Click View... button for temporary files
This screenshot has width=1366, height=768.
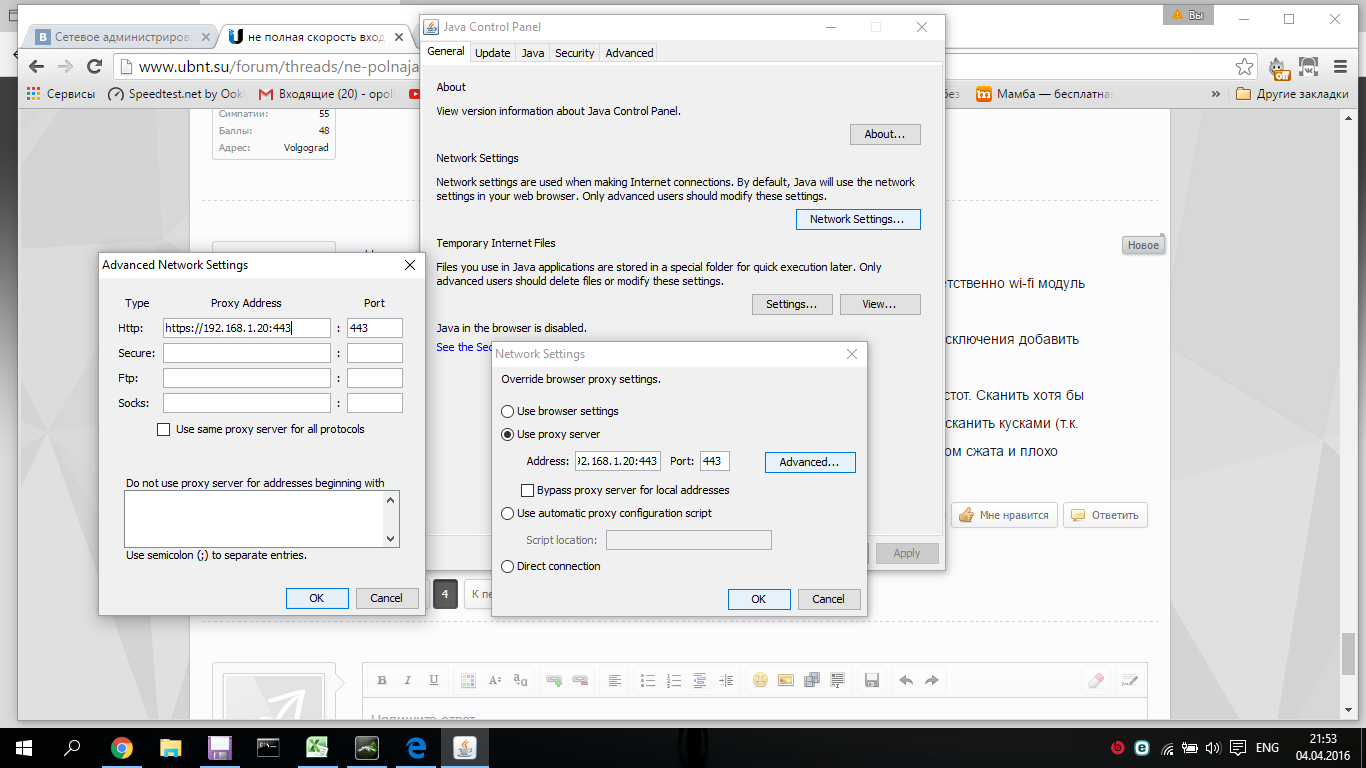[880, 304]
